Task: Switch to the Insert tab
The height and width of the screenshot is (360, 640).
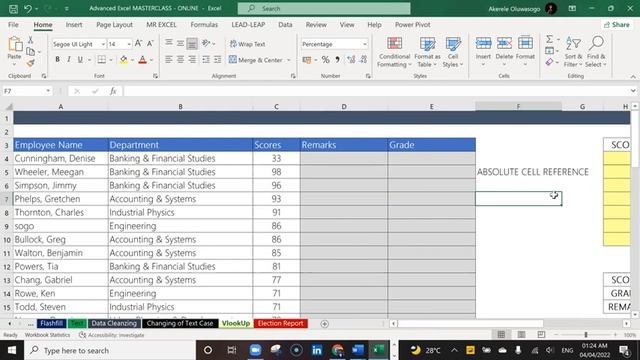Action: click(x=74, y=25)
